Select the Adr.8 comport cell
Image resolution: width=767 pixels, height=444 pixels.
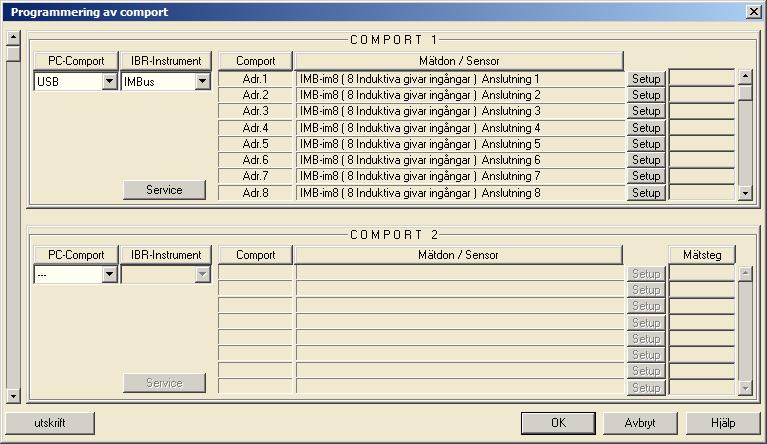click(x=255, y=193)
